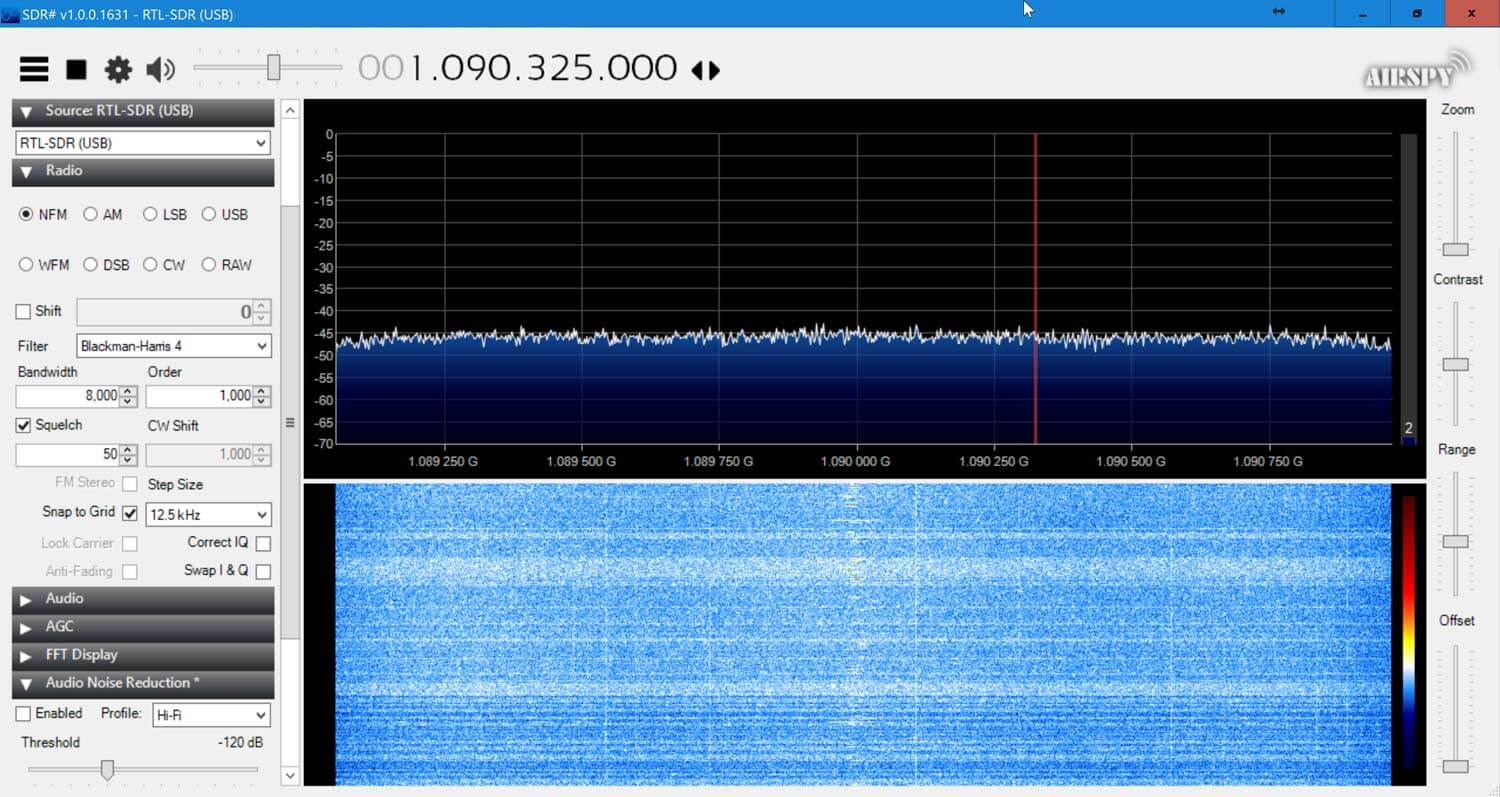The width and height of the screenshot is (1500, 797).
Task: Open the Blackman-Harris 4 filter dropdown
Action: pos(173,346)
